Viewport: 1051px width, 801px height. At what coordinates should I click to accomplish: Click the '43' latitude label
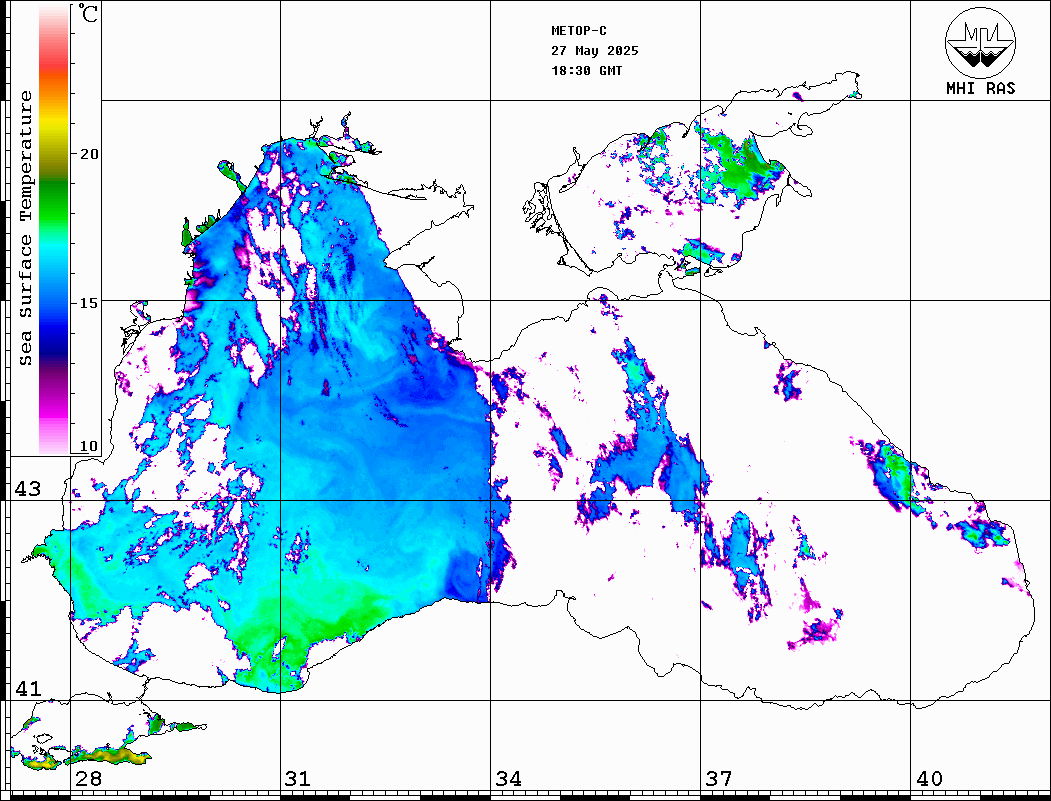click(28, 489)
